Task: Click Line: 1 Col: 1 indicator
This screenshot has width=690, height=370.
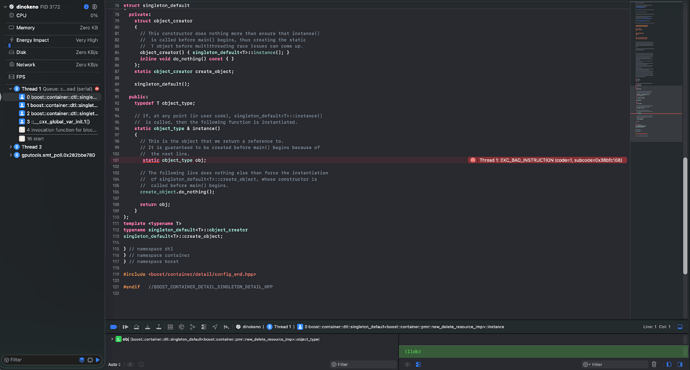Action: (657, 327)
